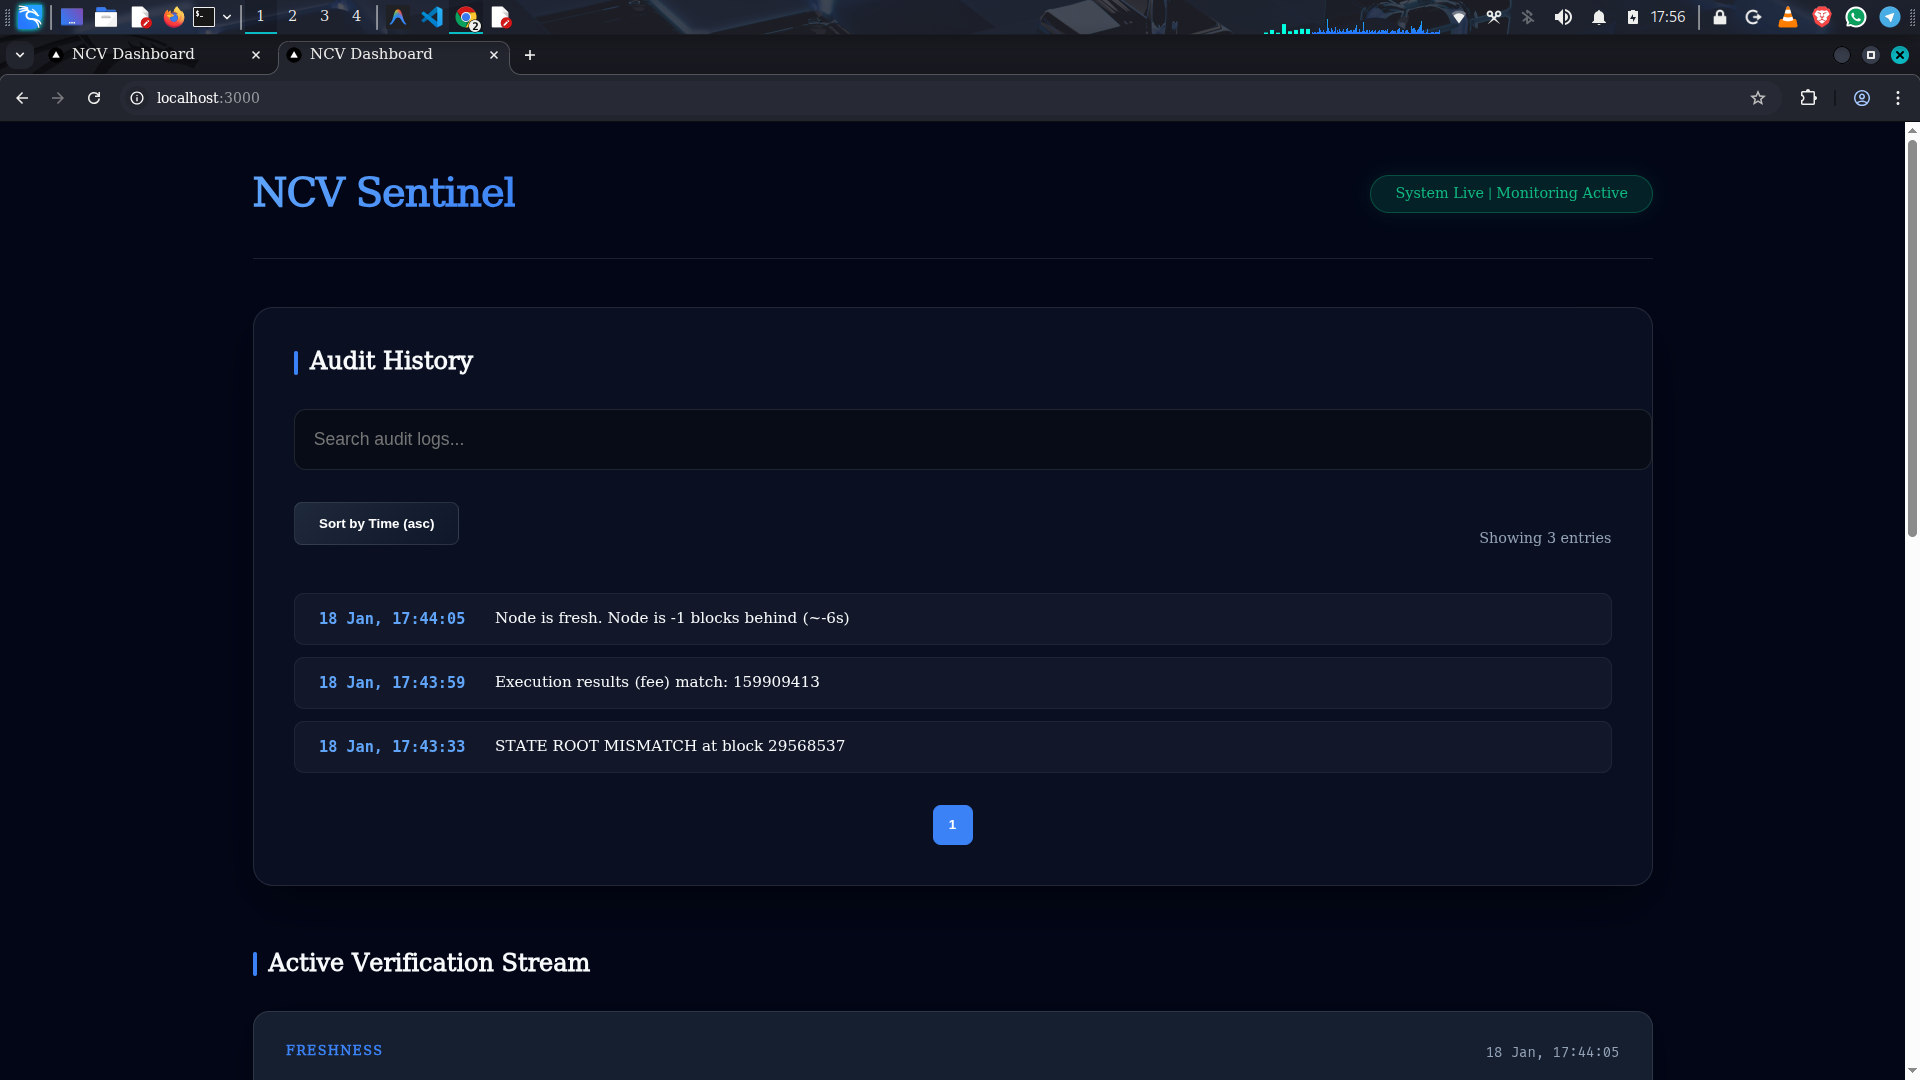Mute audio via the volume icon
1920x1080 pixels.
(x=1563, y=17)
